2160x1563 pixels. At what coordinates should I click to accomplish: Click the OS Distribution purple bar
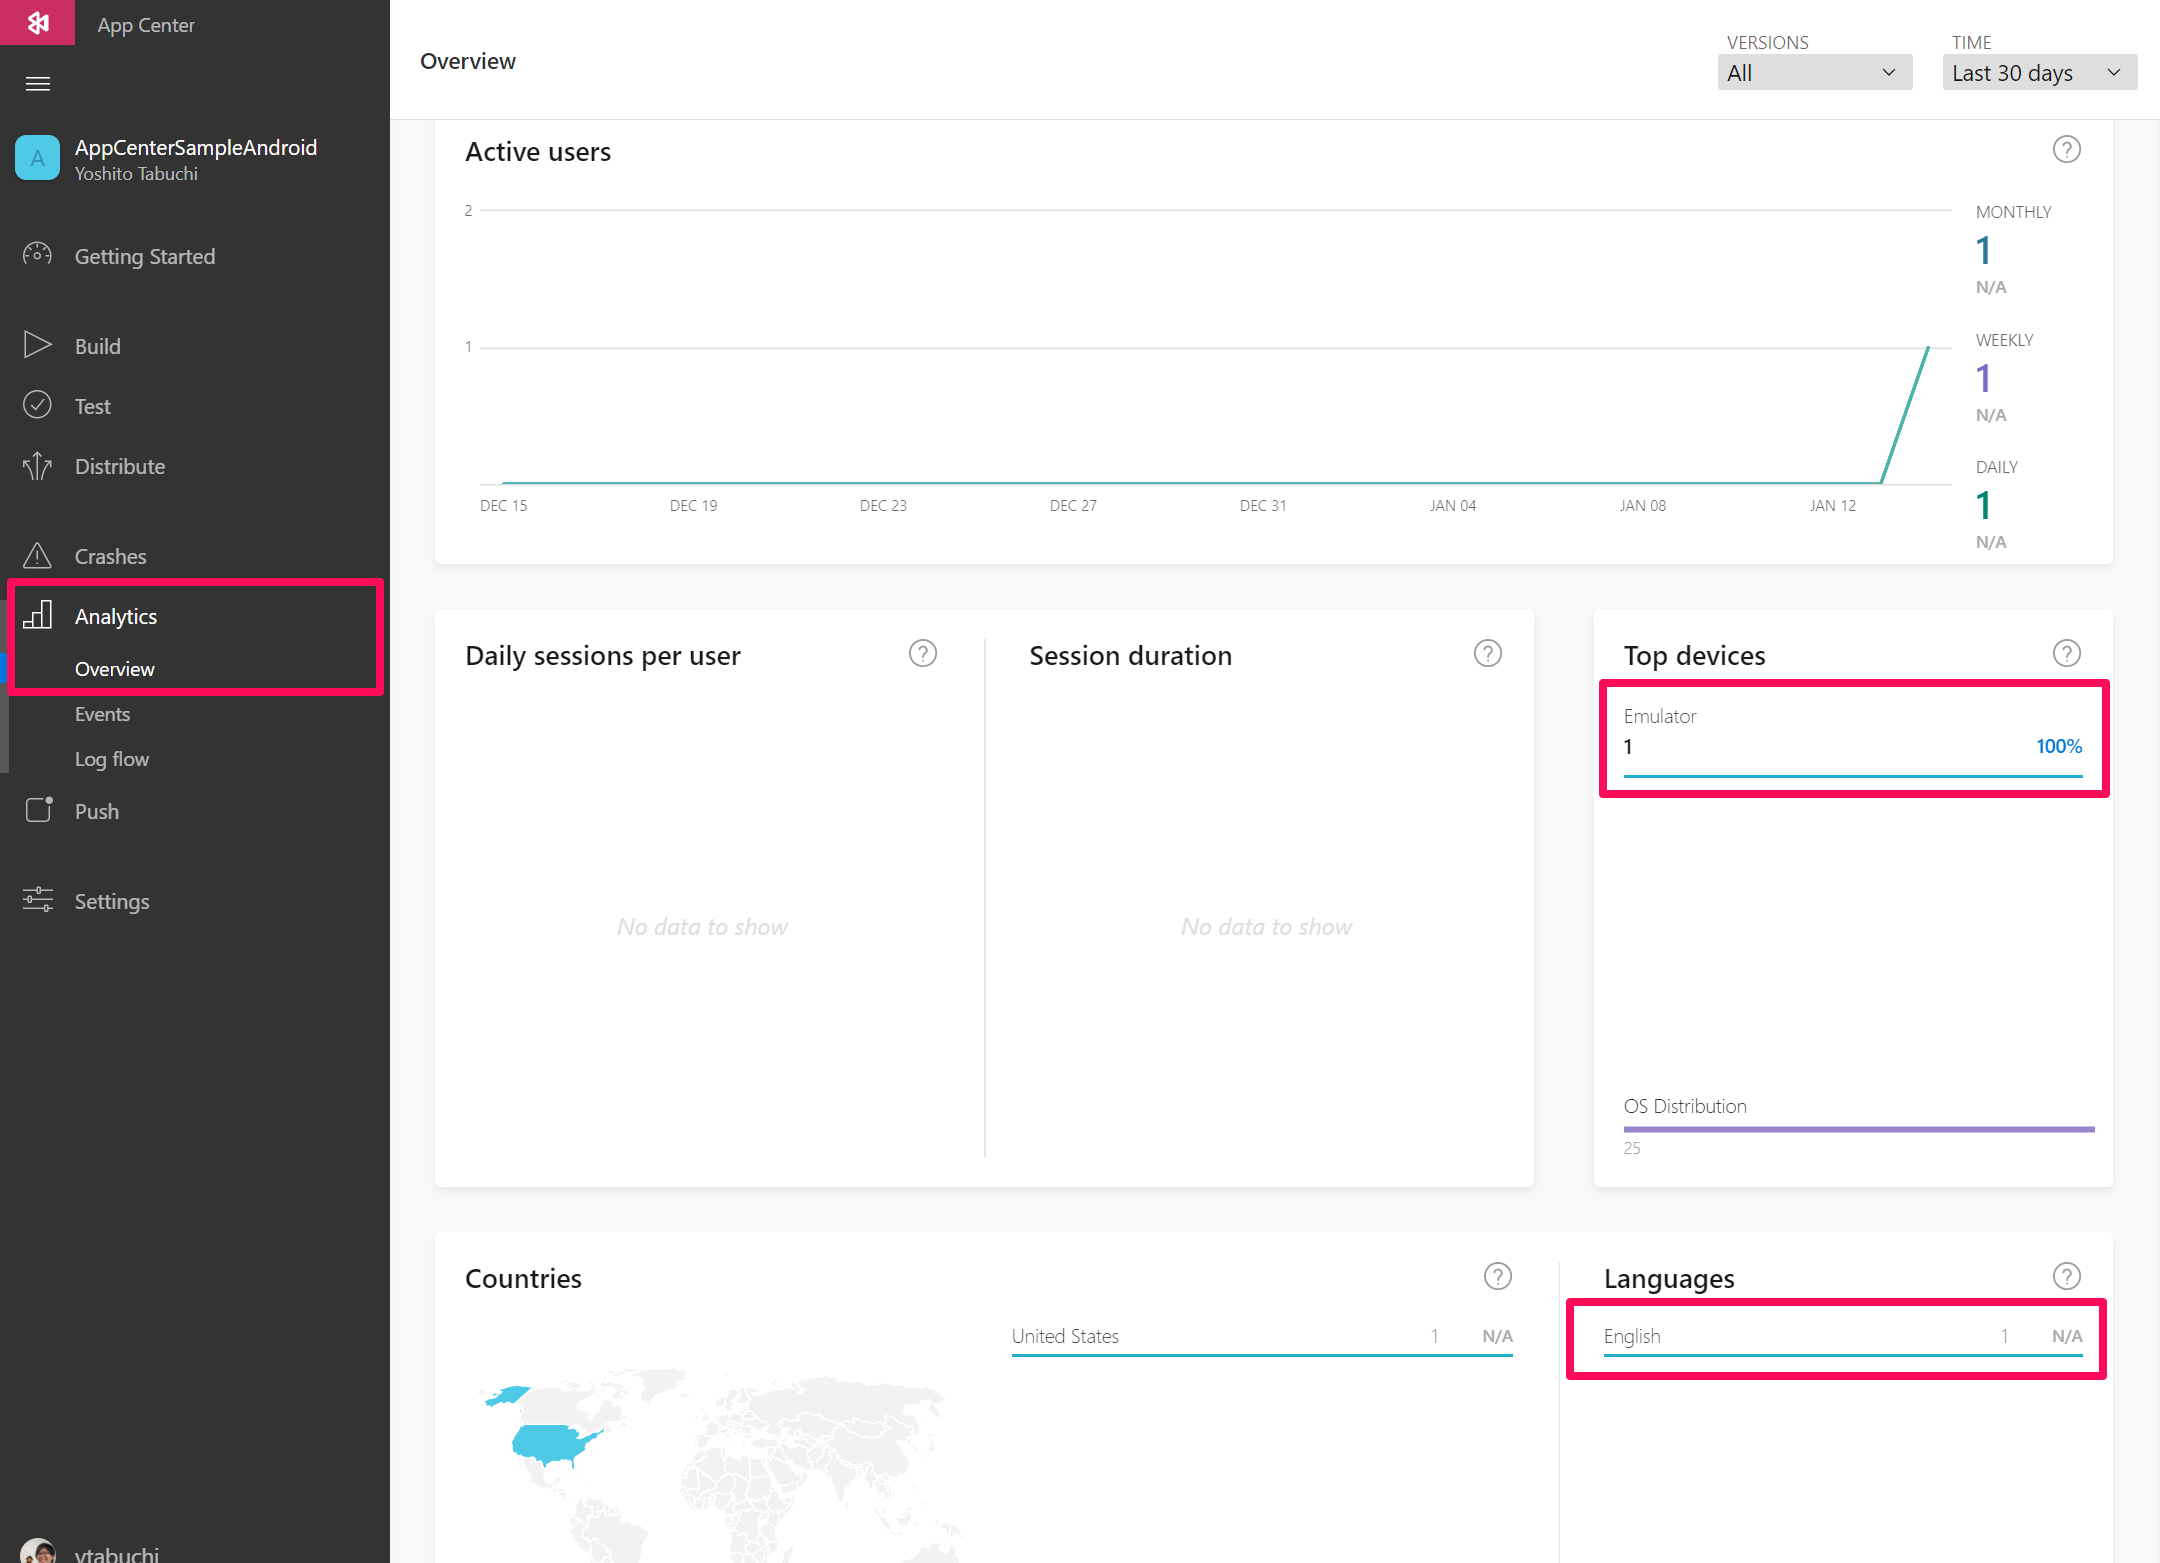coord(1858,1129)
